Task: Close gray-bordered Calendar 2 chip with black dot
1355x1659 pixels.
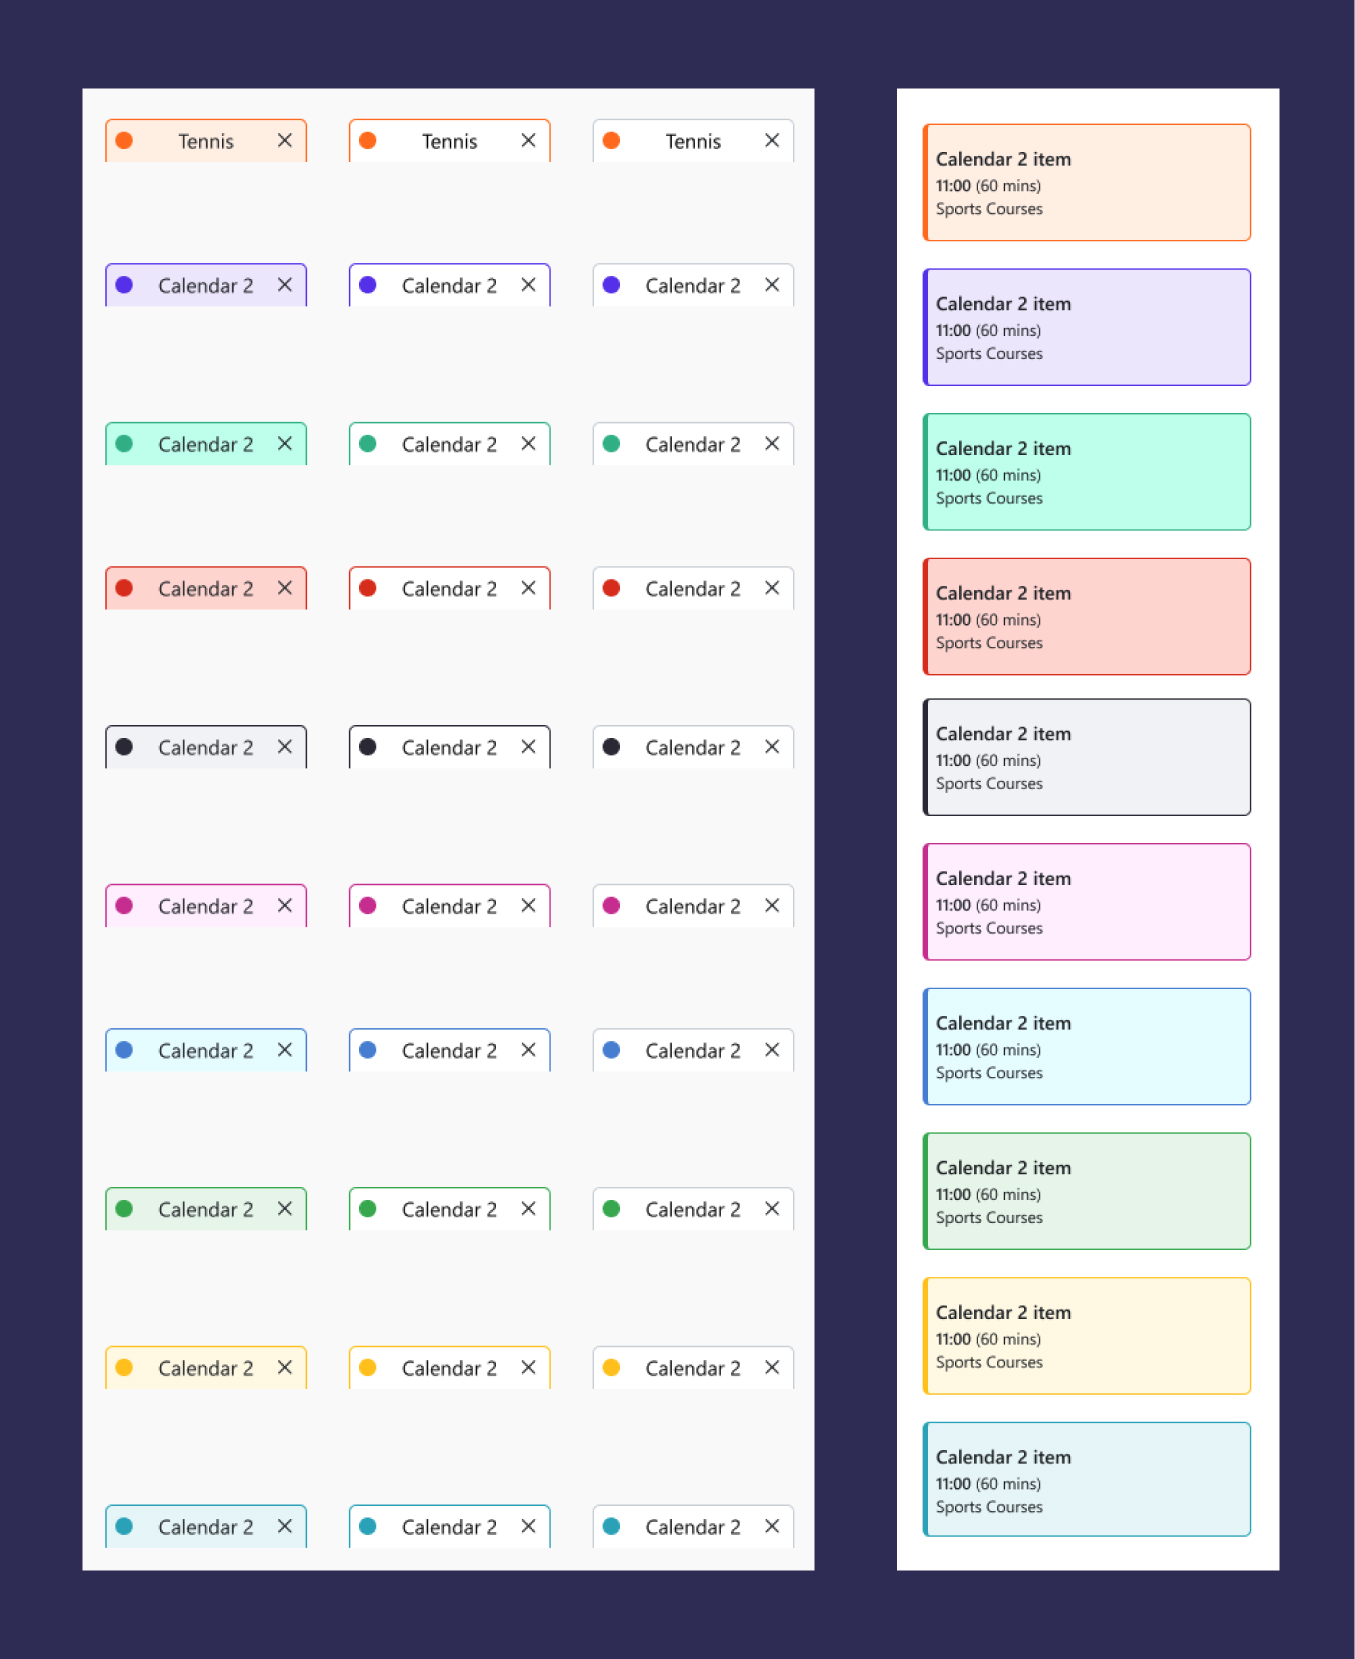Action: click(772, 747)
